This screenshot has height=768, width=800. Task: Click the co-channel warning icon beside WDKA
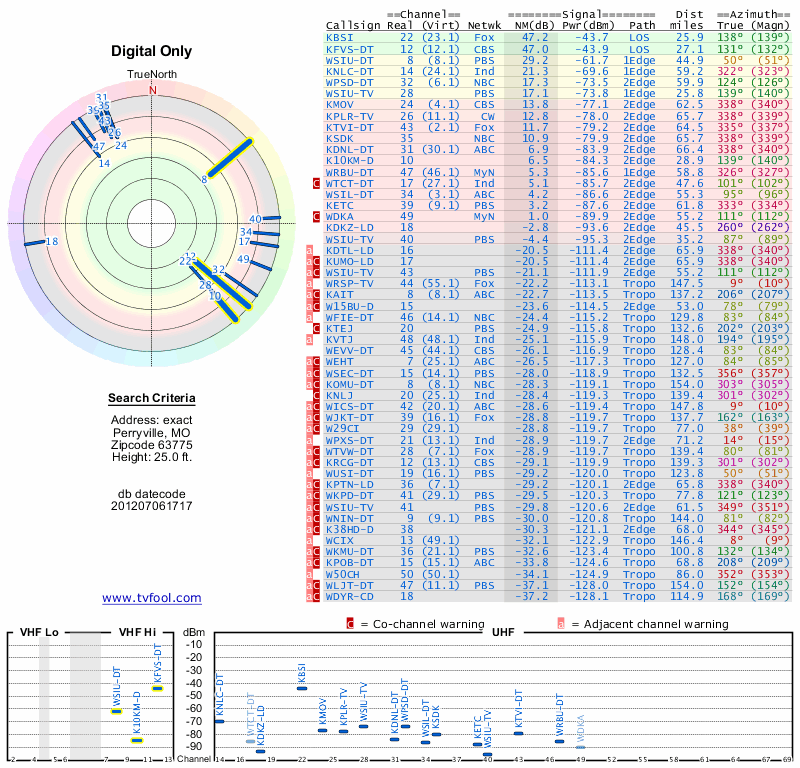point(316,216)
